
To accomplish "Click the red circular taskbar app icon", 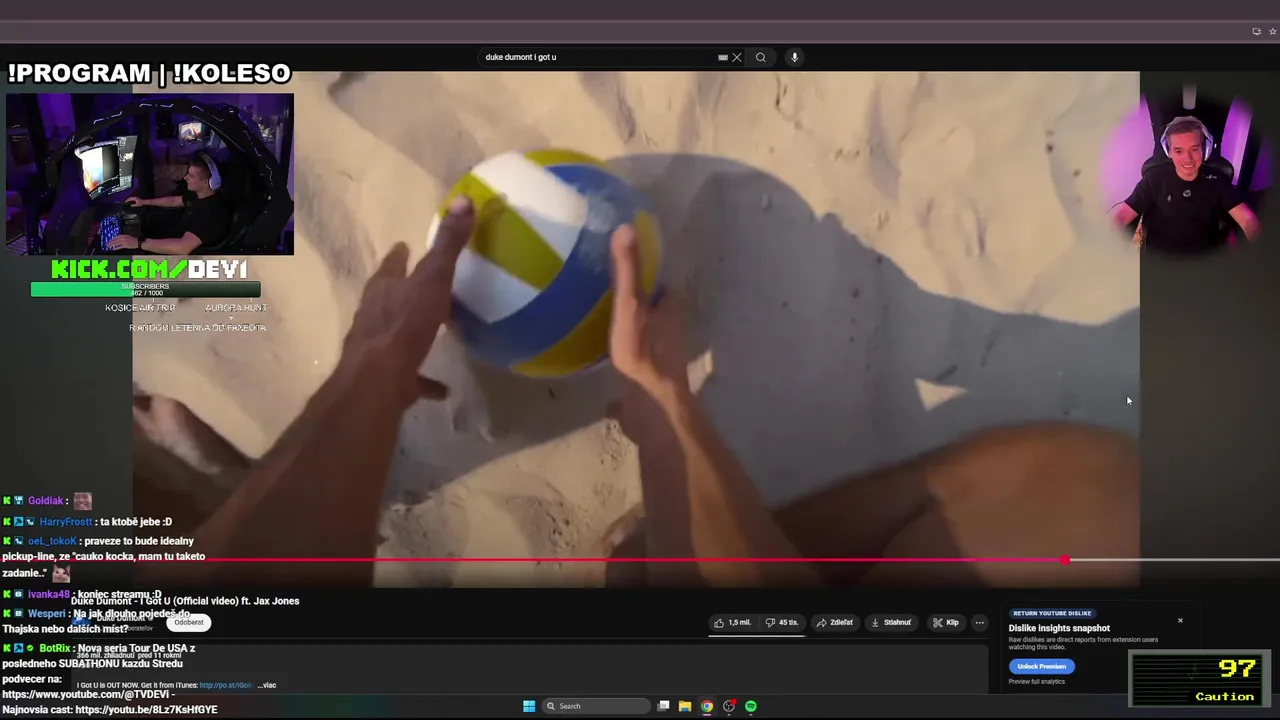I will coord(729,706).
